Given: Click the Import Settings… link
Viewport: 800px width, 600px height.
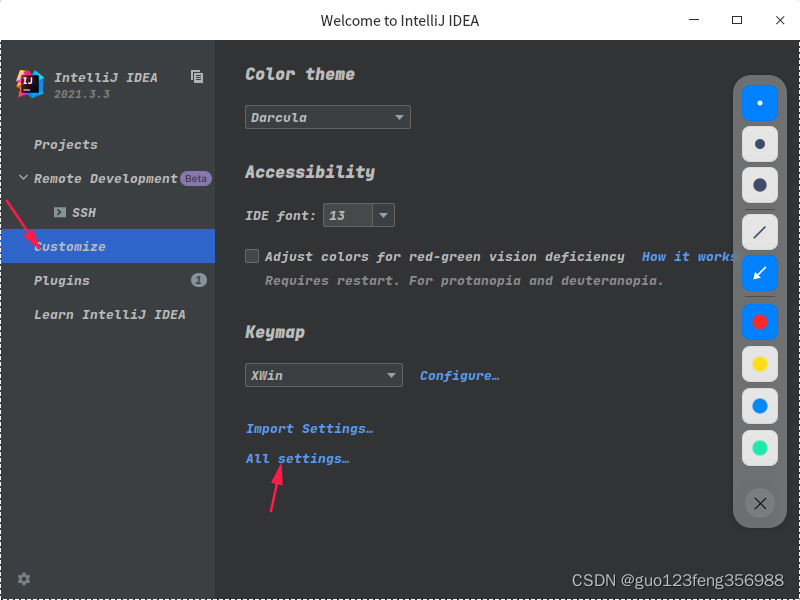Looking at the screenshot, I should click(x=309, y=429).
